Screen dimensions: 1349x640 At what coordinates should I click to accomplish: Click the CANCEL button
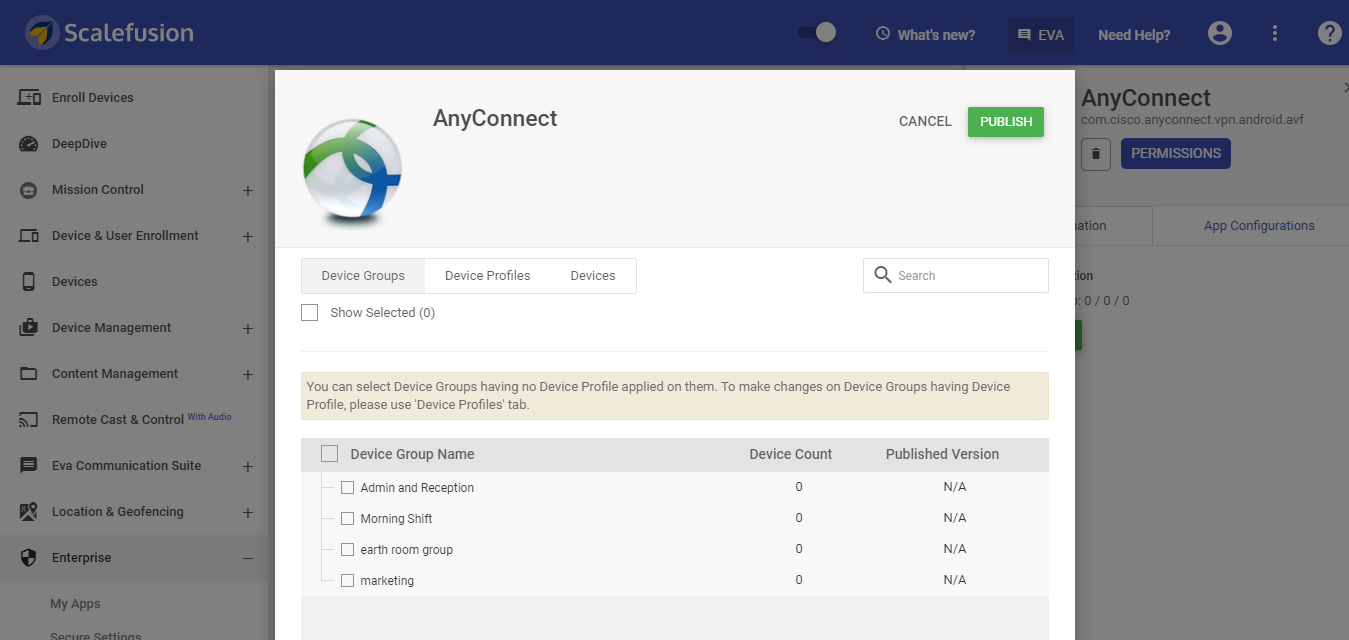925,122
